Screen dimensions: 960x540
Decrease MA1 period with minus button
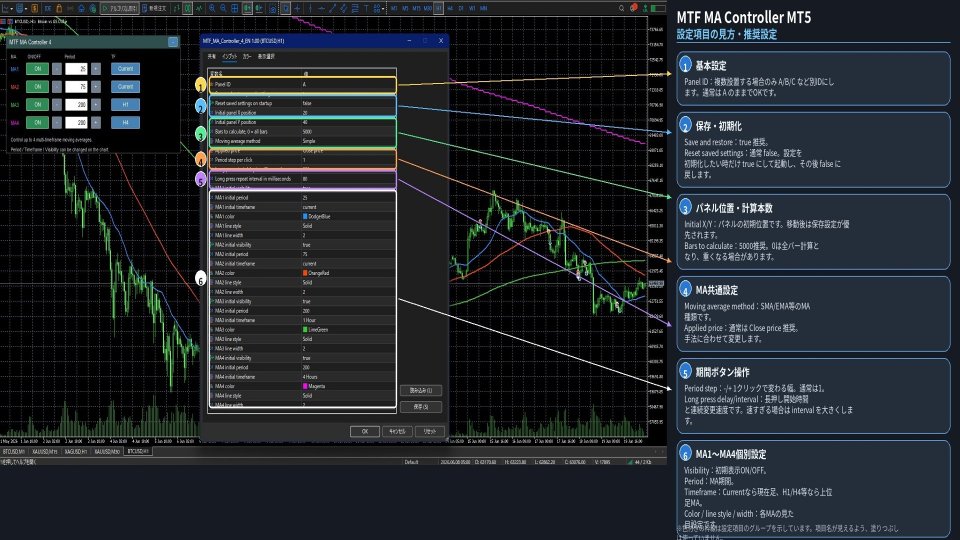57,69
